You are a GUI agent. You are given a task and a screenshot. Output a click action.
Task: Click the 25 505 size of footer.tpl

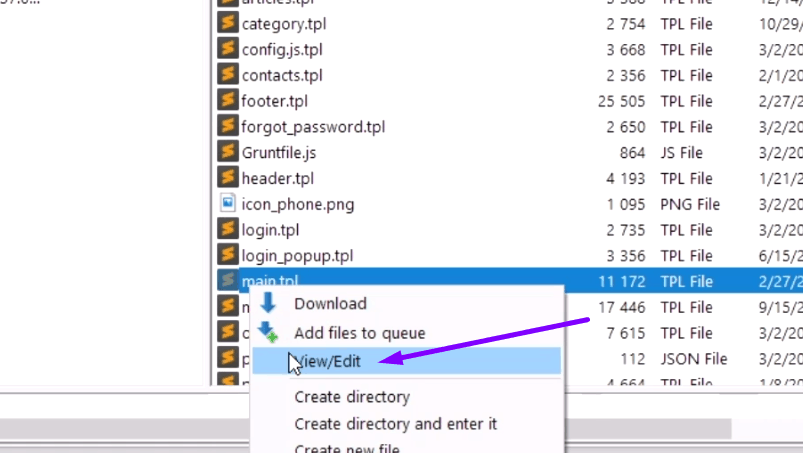coord(621,101)
